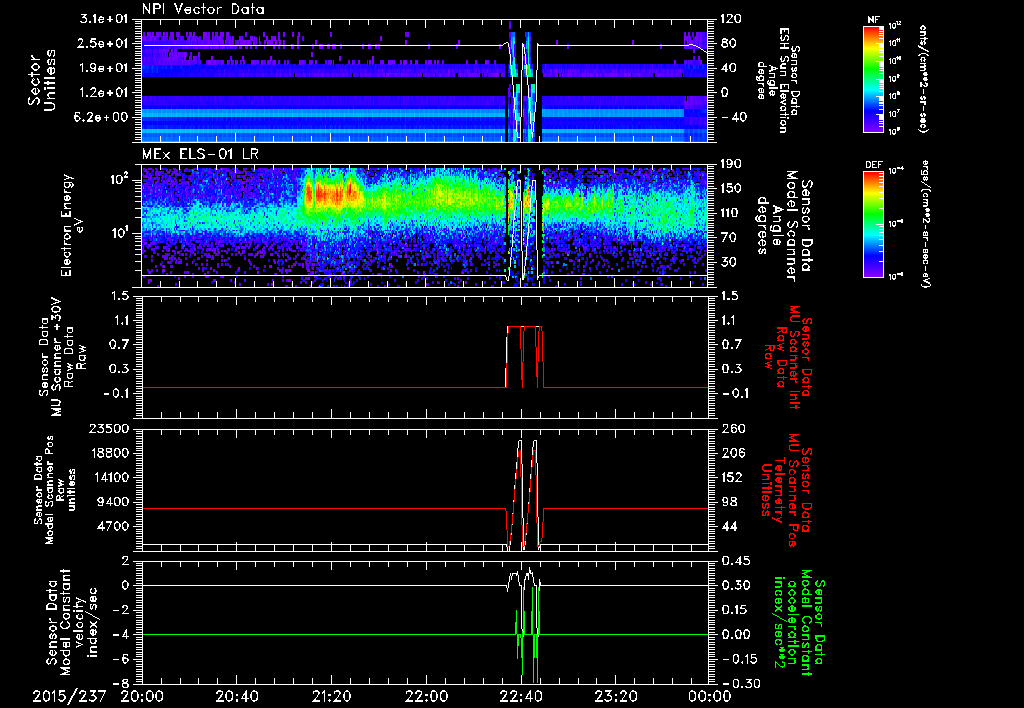Click the '23:20' time tick label
Screen dimensions: 1024x708
click(x=616, y=697)
